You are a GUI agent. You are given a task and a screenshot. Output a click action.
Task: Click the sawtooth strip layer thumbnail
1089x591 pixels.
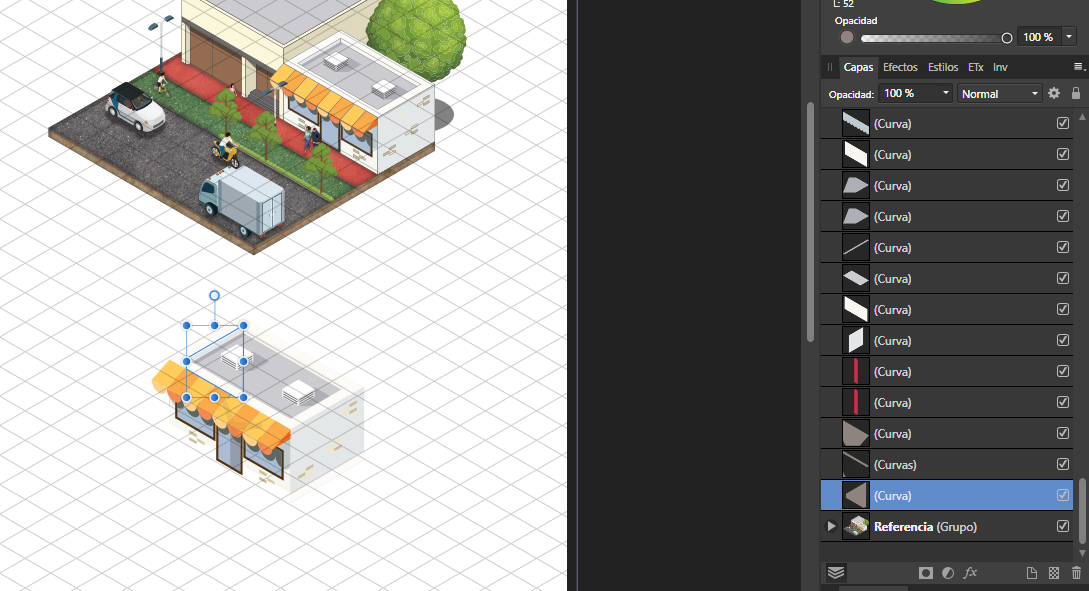click(x=856, y=124)
